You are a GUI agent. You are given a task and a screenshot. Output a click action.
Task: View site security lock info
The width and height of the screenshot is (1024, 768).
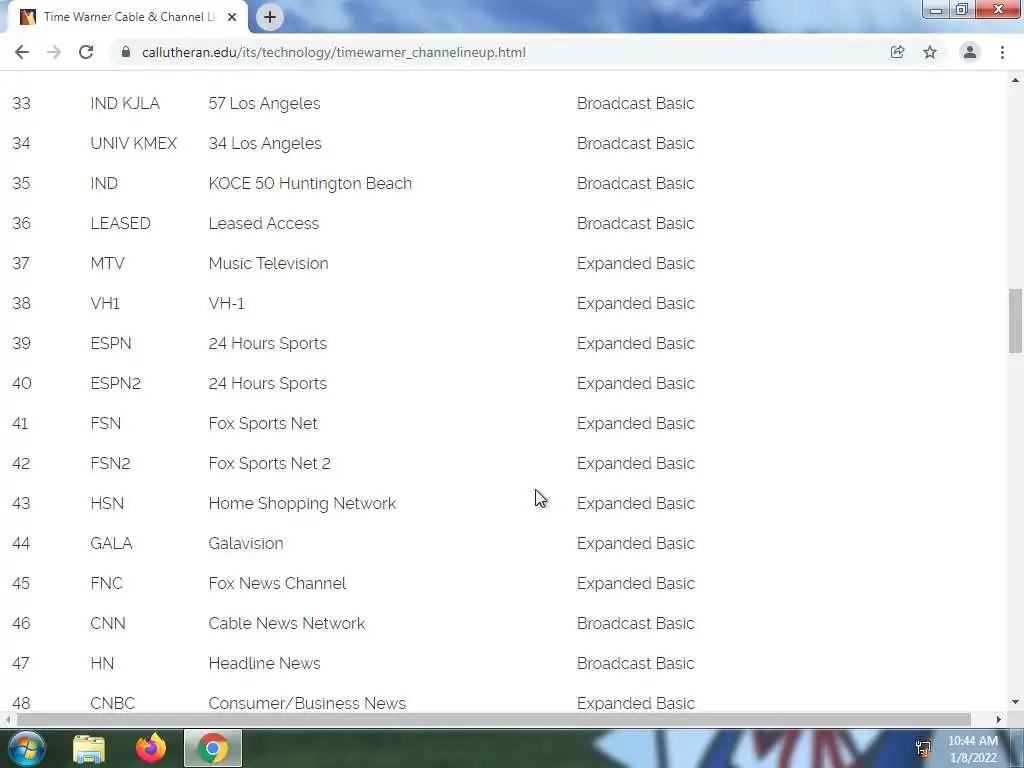pyautogui.click(x=126, y=52)
